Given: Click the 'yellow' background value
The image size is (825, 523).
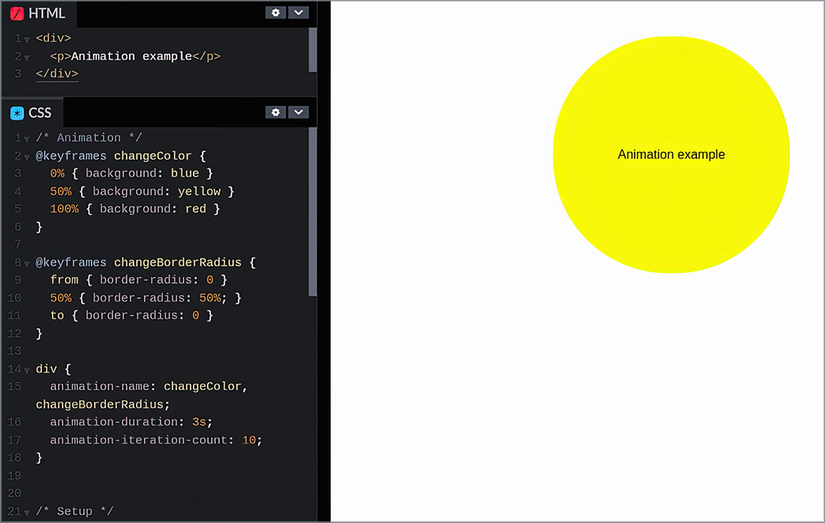Looking at the screenshot, I should click(199, 191).
